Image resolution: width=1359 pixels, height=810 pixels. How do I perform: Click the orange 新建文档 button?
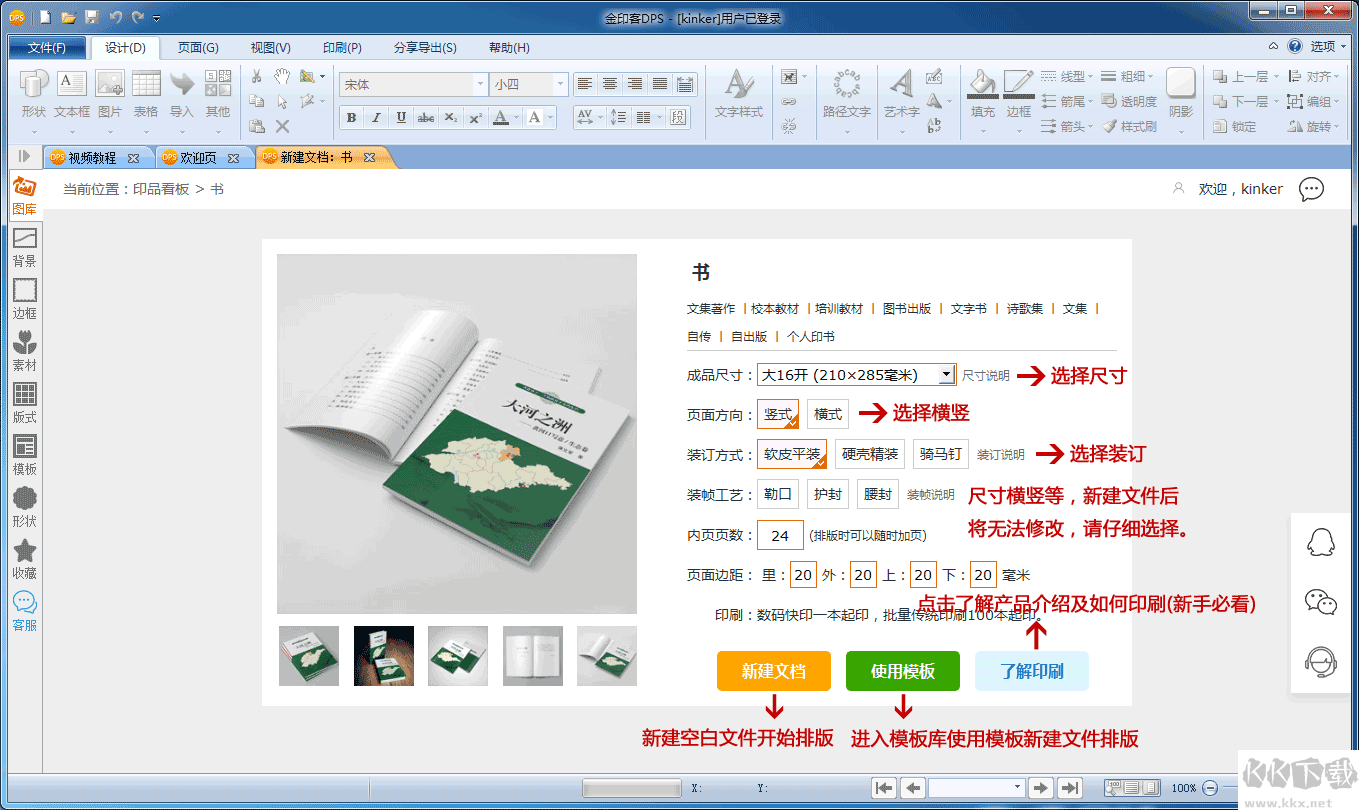point(773,671)
